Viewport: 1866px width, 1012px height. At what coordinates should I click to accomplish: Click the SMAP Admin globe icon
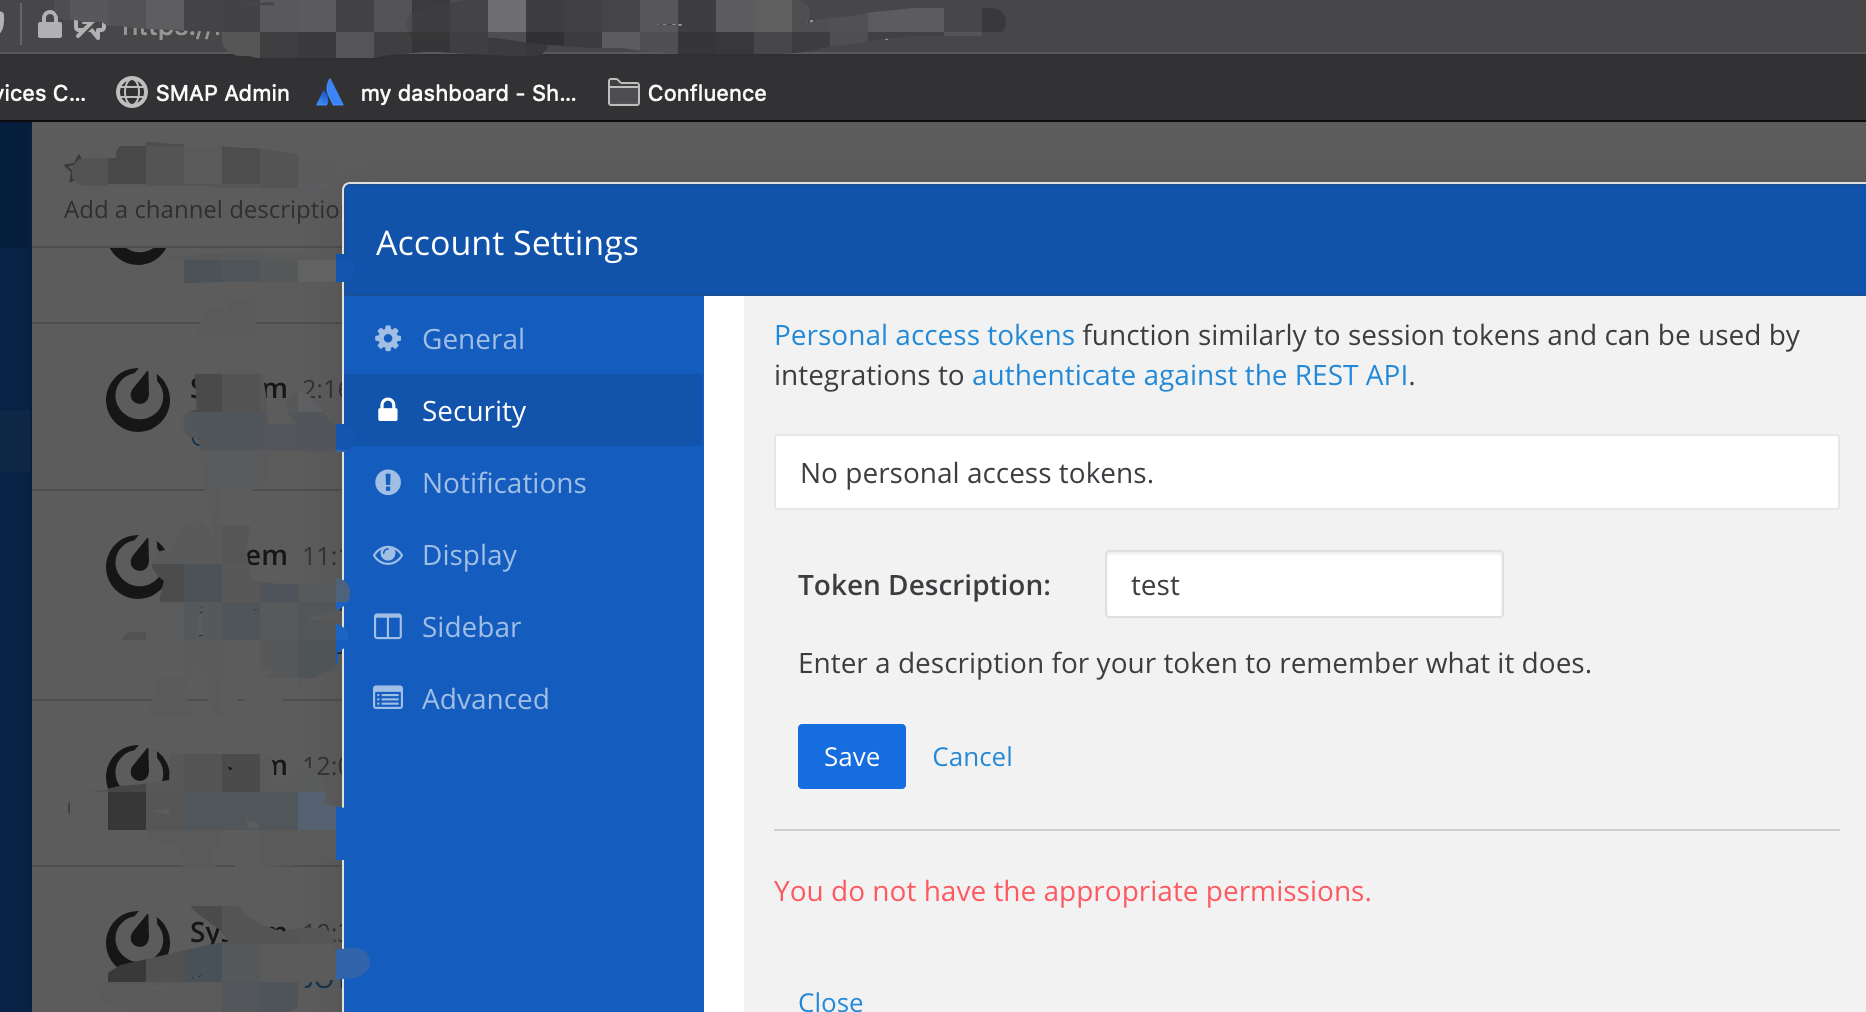(130, 92)
